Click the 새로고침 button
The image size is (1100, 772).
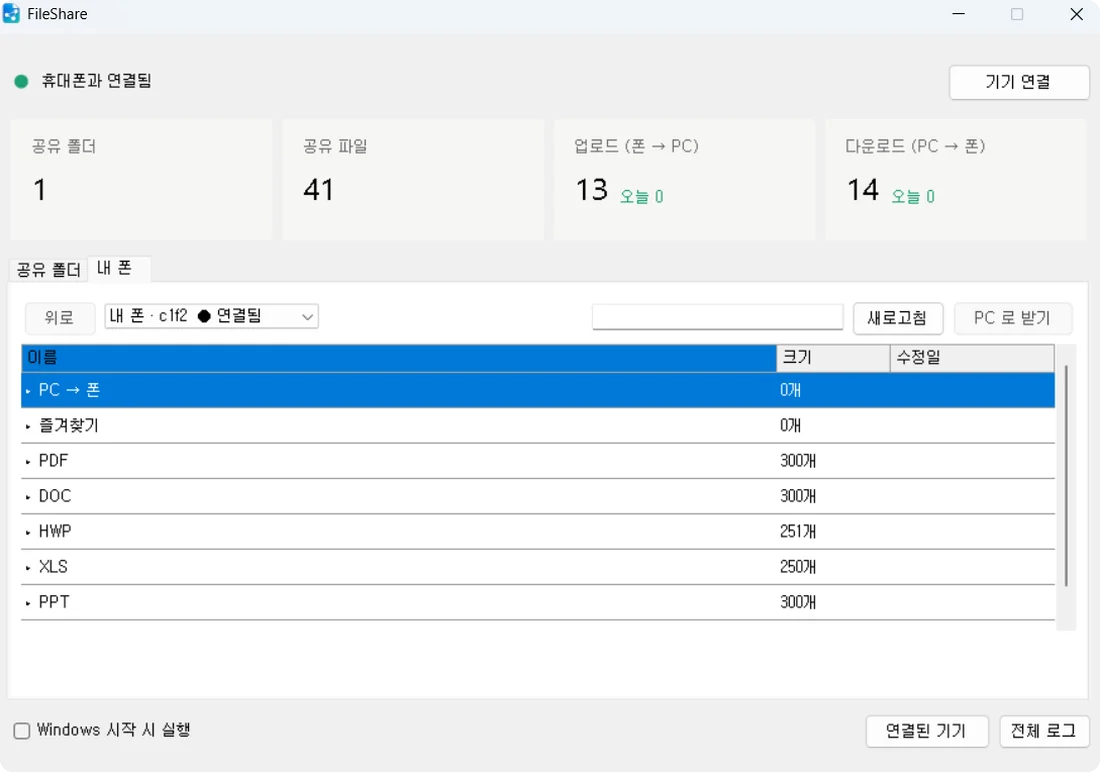tap(897, 318)
